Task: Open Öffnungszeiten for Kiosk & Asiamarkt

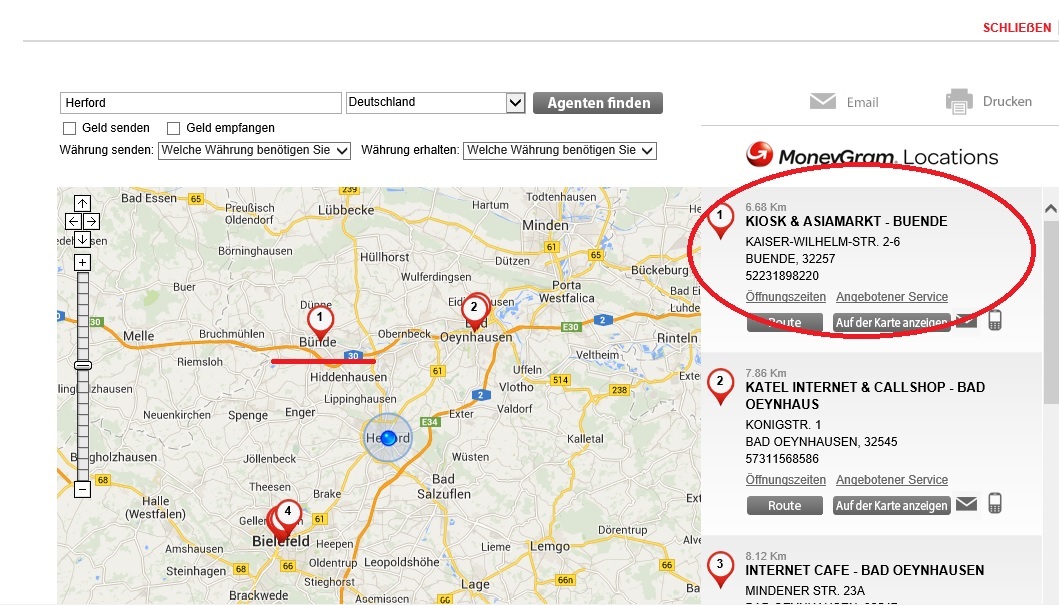Action: pos(785,297)
